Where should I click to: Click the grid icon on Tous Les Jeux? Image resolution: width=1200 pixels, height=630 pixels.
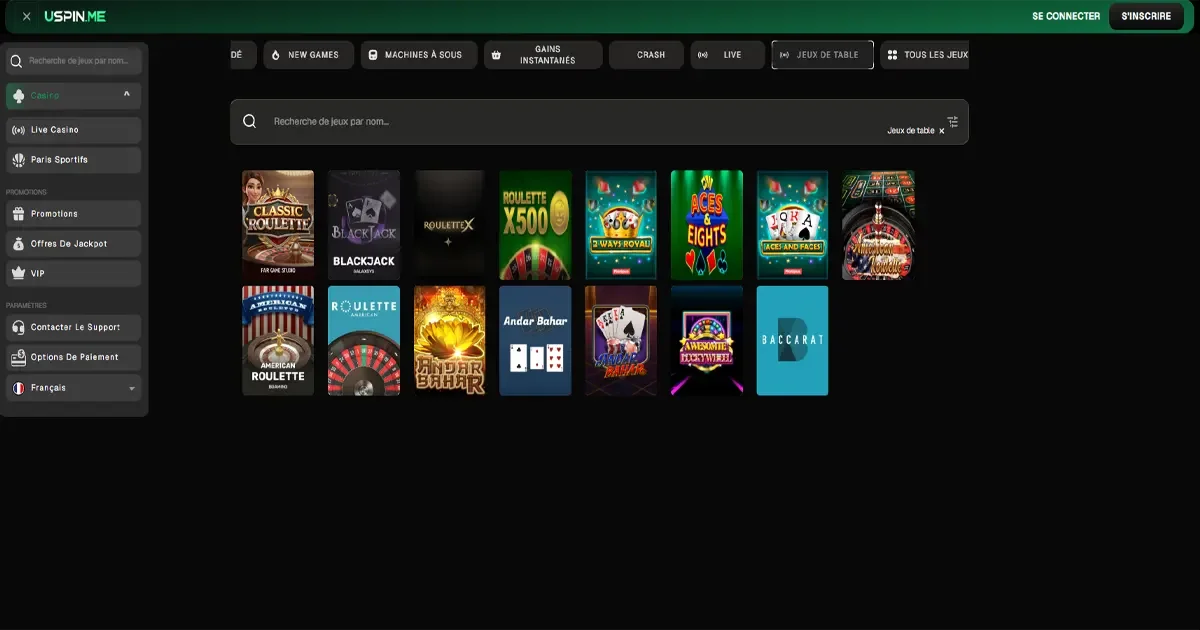click(x=893, y=55)
